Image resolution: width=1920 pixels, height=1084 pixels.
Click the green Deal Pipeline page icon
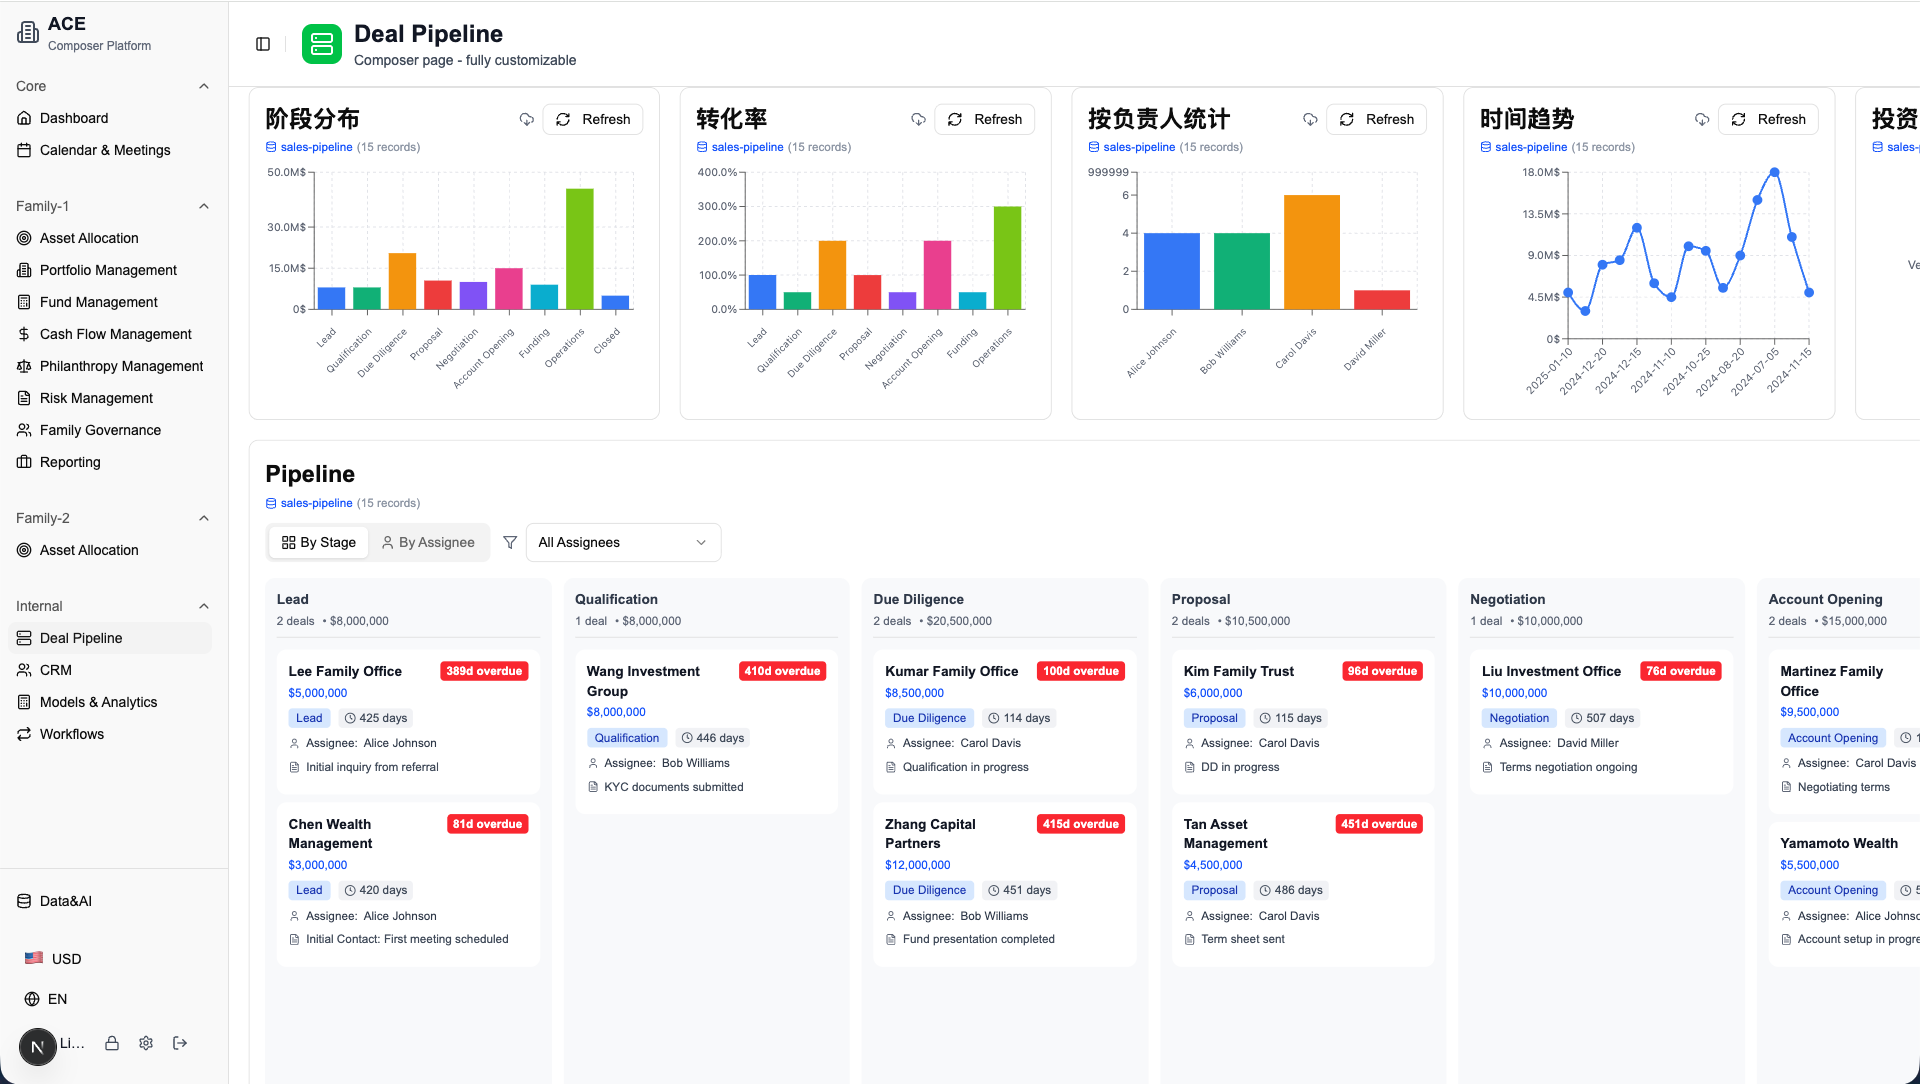(x=321, y=44)
